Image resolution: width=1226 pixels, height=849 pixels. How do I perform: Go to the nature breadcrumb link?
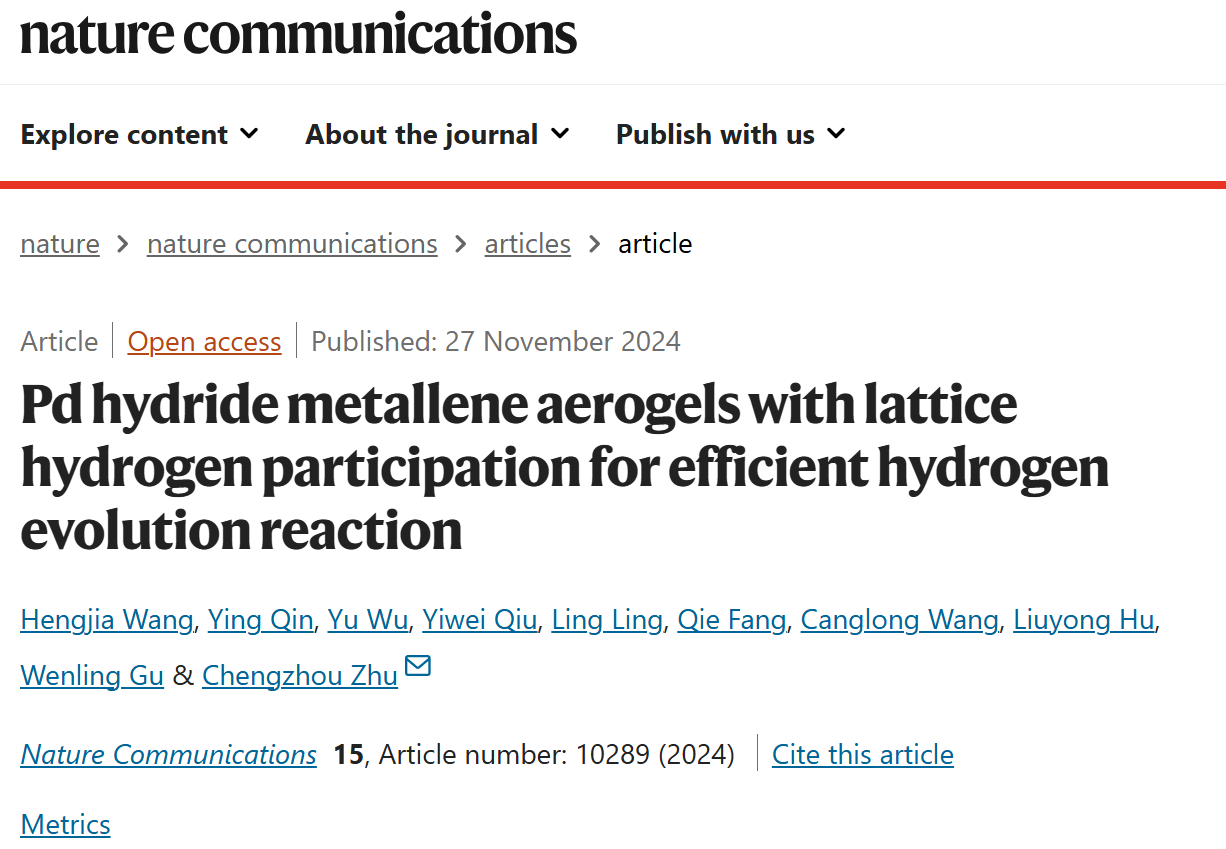tap(60, 244)
